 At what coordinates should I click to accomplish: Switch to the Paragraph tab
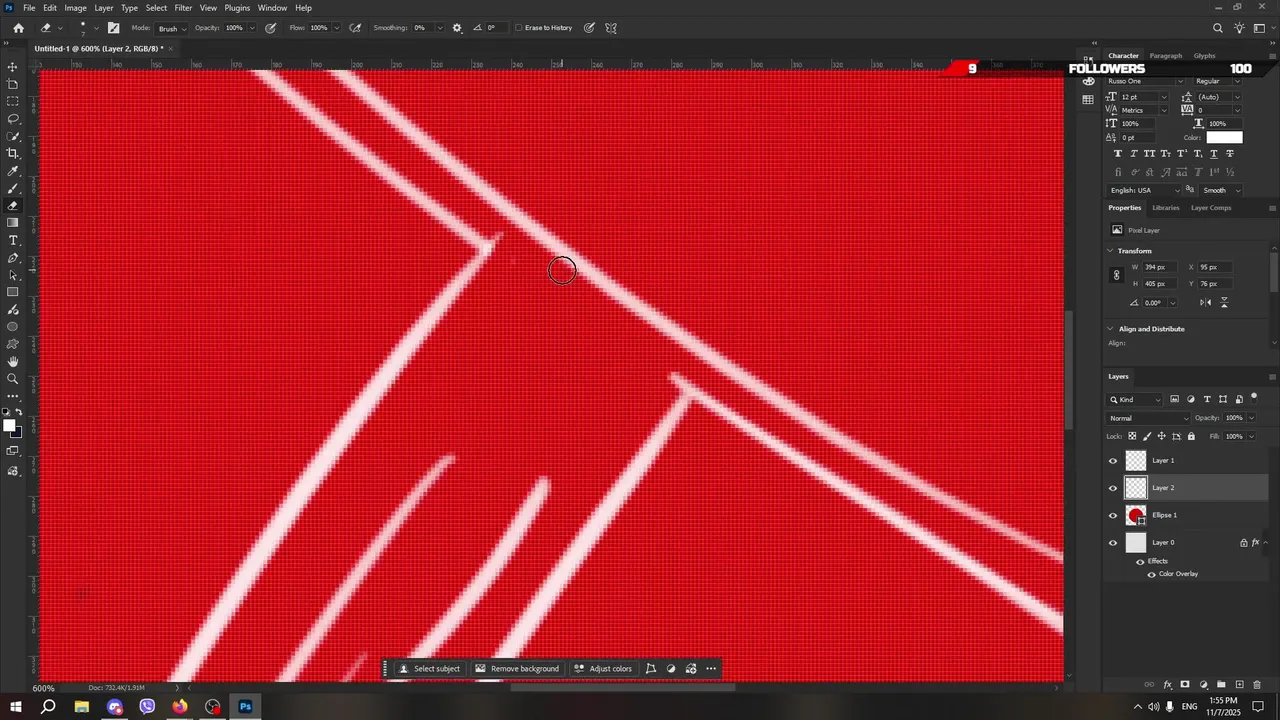click(x=1166, y=56)
